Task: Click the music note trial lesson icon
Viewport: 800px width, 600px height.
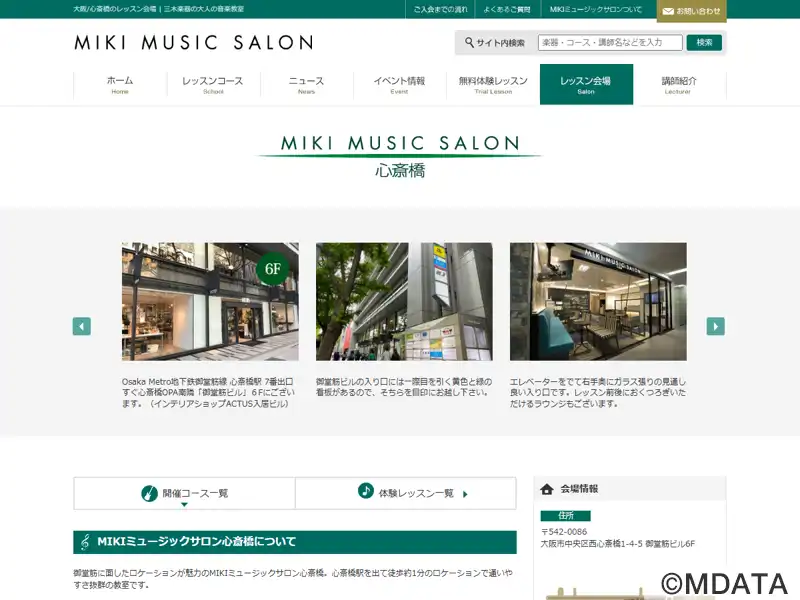Action: tap(365, 492)
